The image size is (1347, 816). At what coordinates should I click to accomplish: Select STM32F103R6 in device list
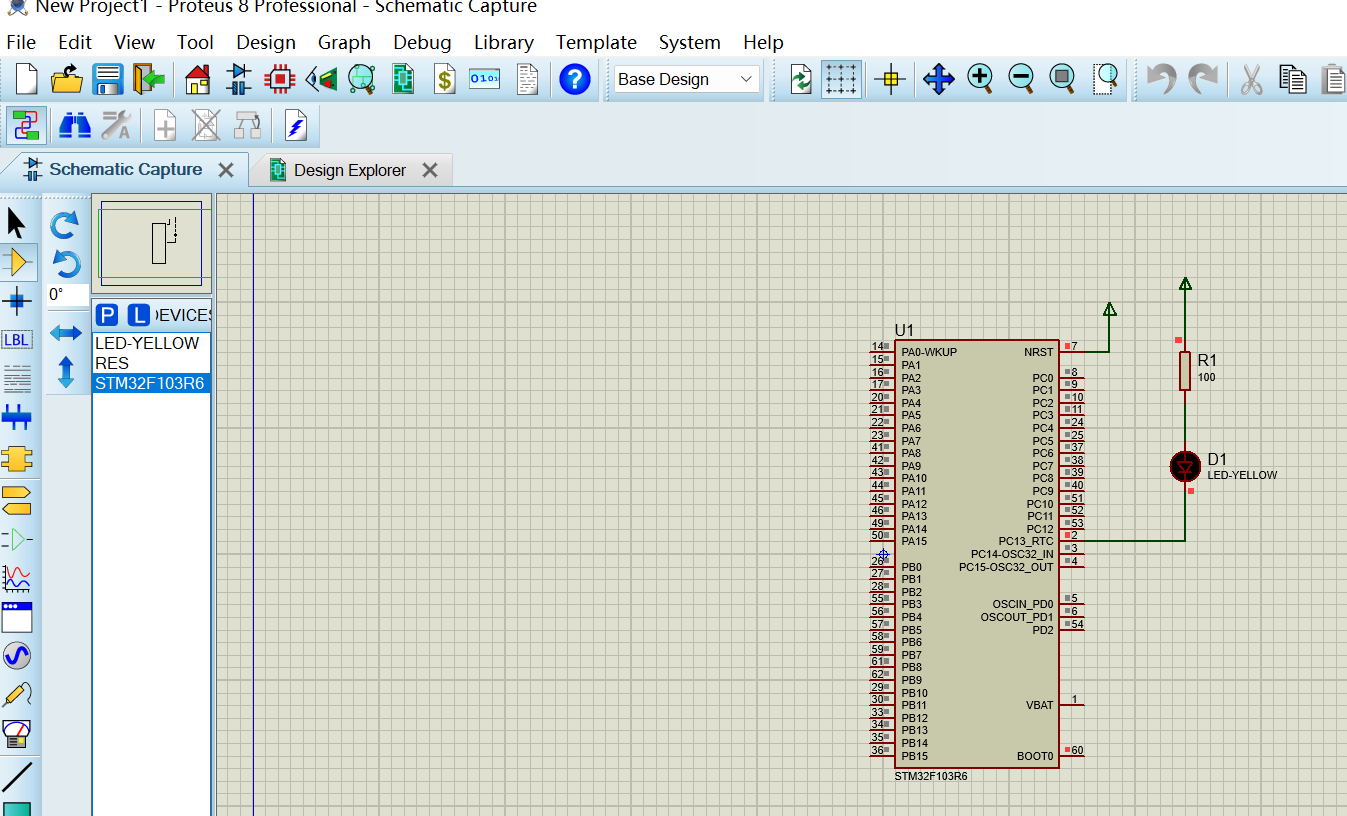click(151, 383)
